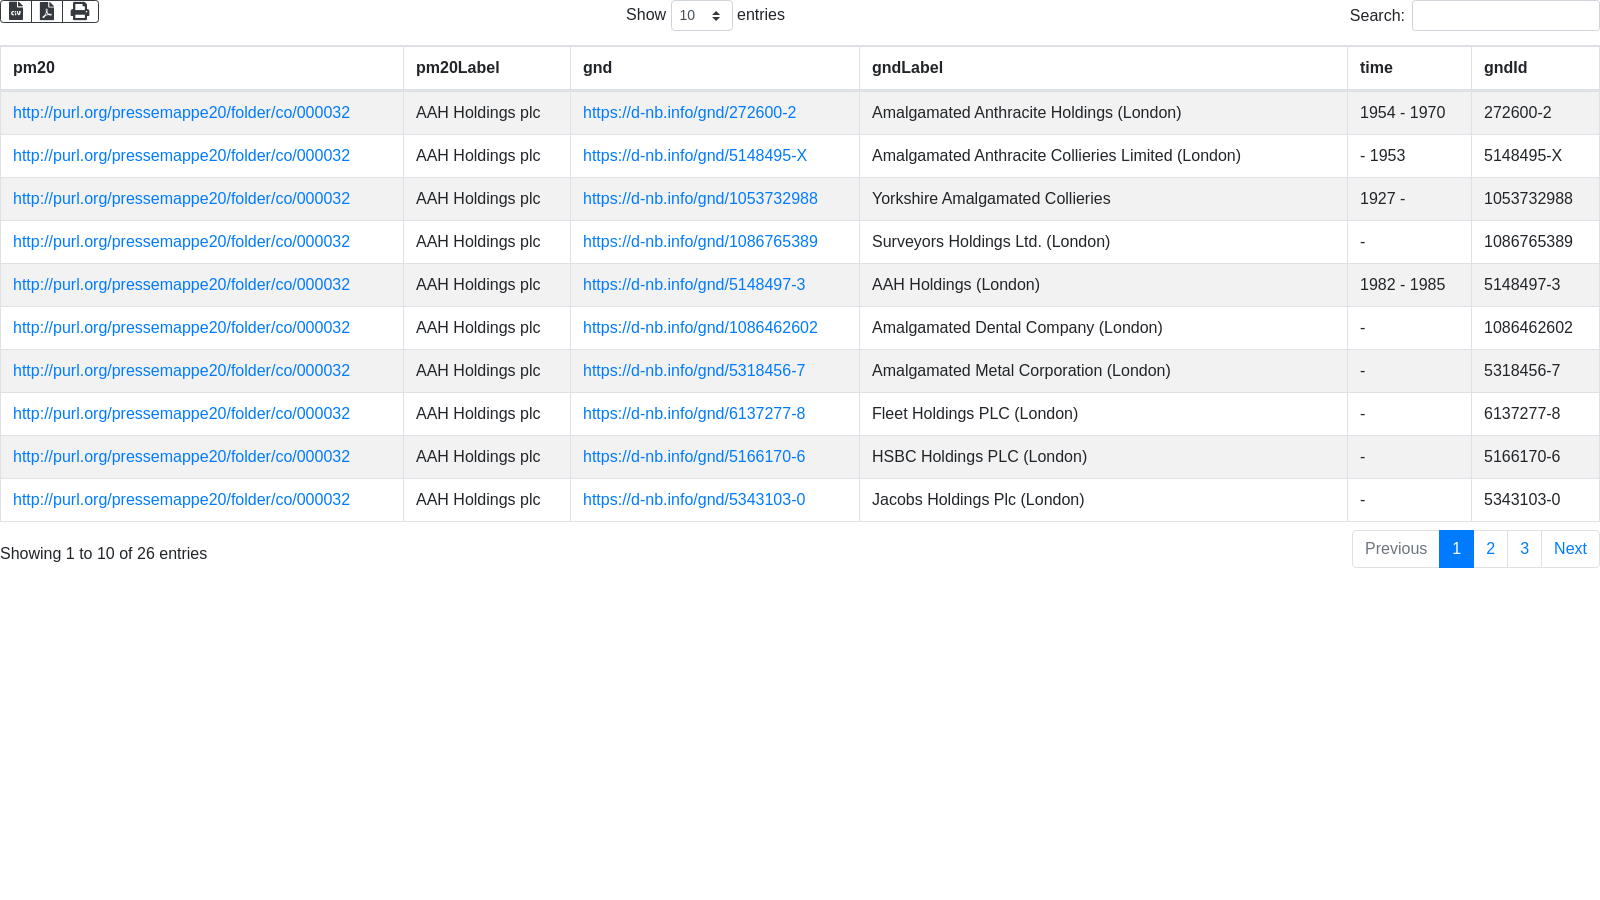The image size is (1600, 900).
Task: Open pm20 folder link in Surveyors Holdings row
Action: coord(181,242)
